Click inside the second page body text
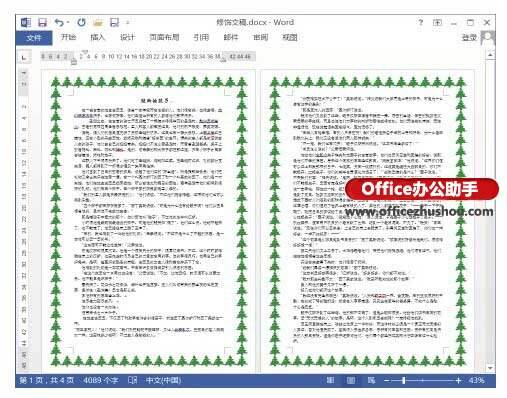507x398 pixels. (x=367, y=220)
